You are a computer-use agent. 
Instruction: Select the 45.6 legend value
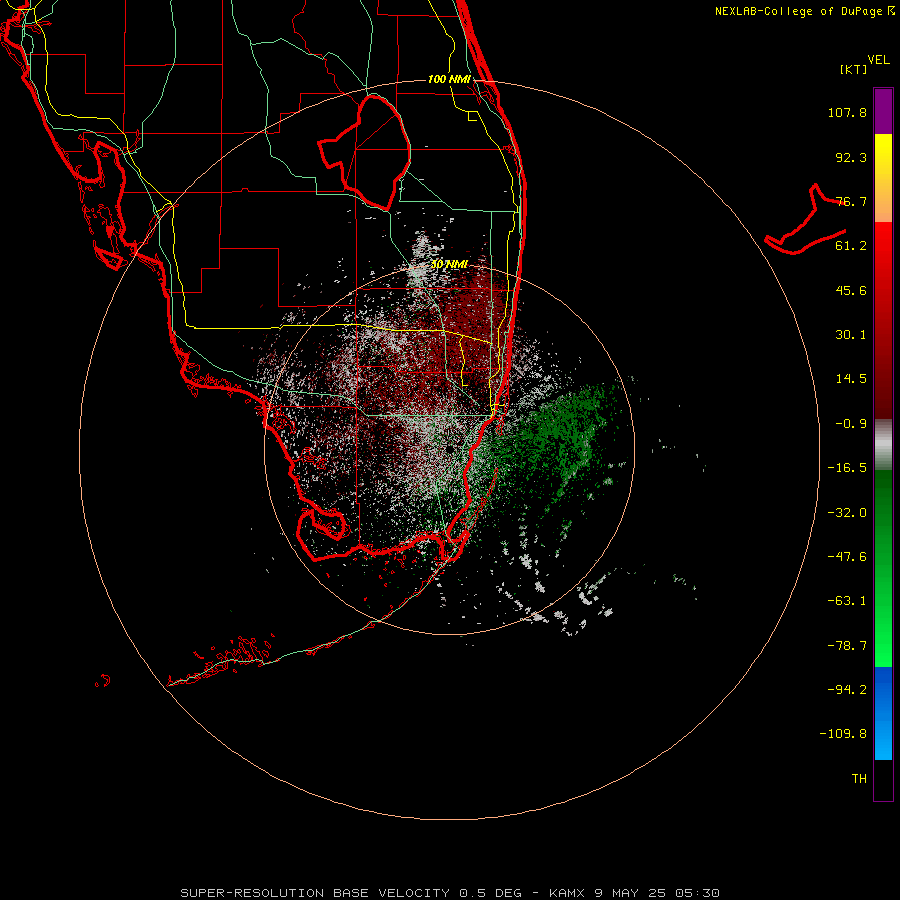tap(851, 290)
